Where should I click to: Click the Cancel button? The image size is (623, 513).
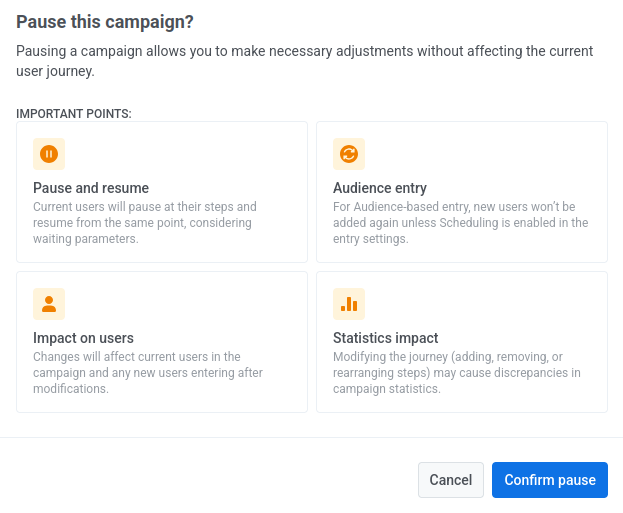pyautogui.click(x=451, y=480)
